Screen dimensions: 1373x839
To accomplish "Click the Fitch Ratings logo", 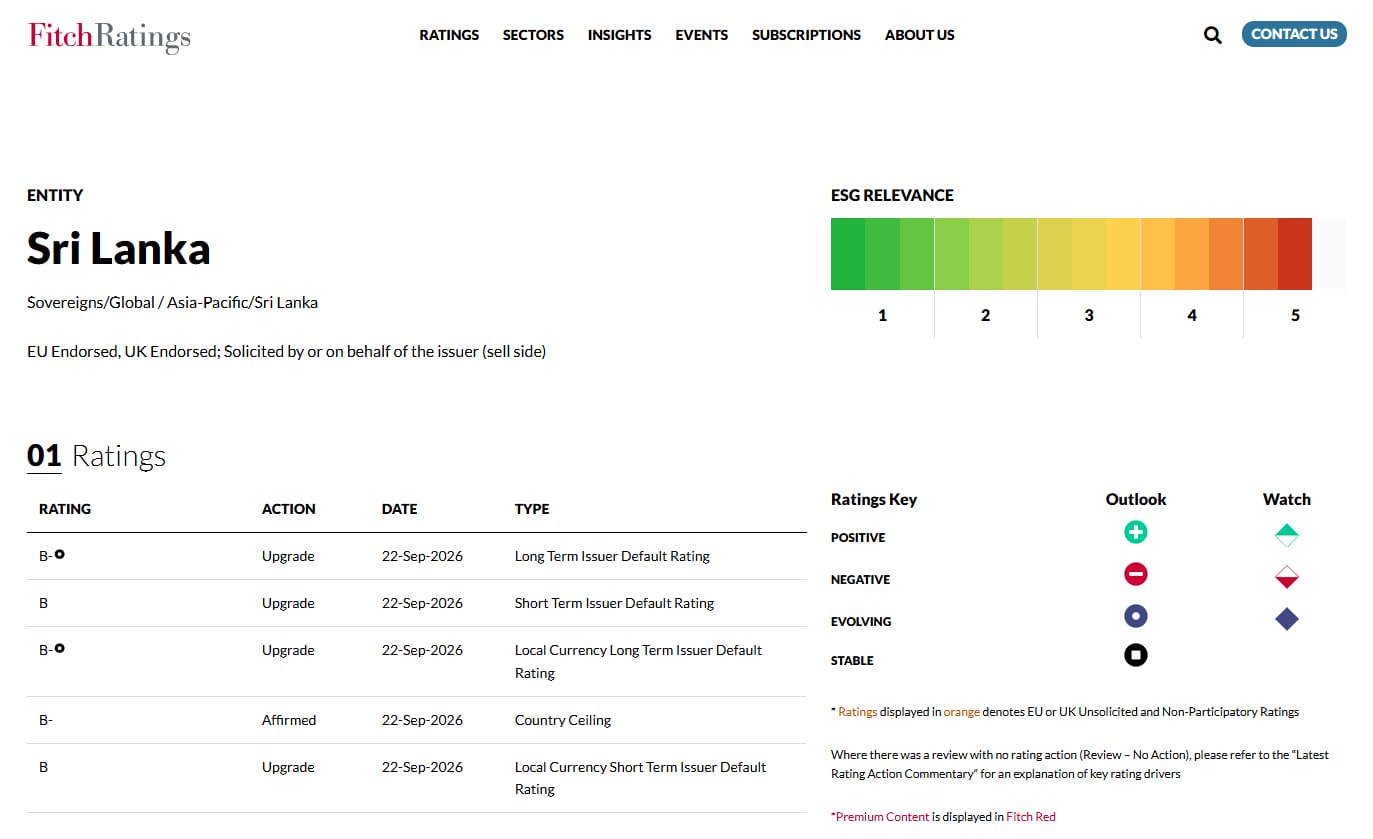I will (x=109, y=36).
